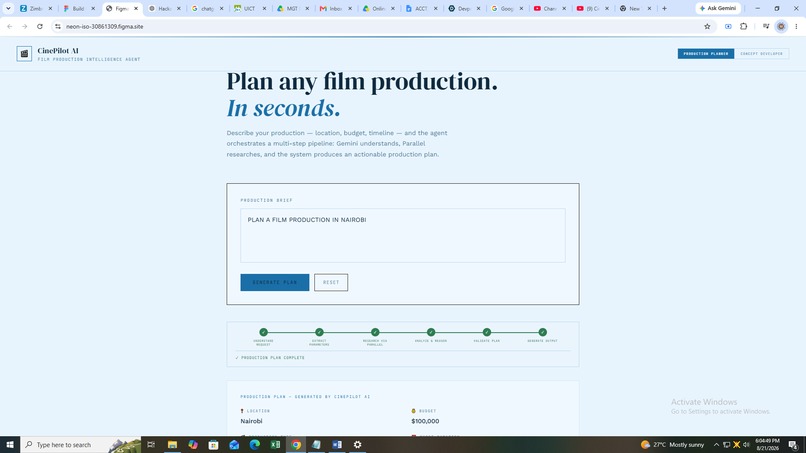Image resolution: width=806 pixels, height=453 pixels.
Task: Open Settings gear from the taskbar
Action: [x=357, y=444]
